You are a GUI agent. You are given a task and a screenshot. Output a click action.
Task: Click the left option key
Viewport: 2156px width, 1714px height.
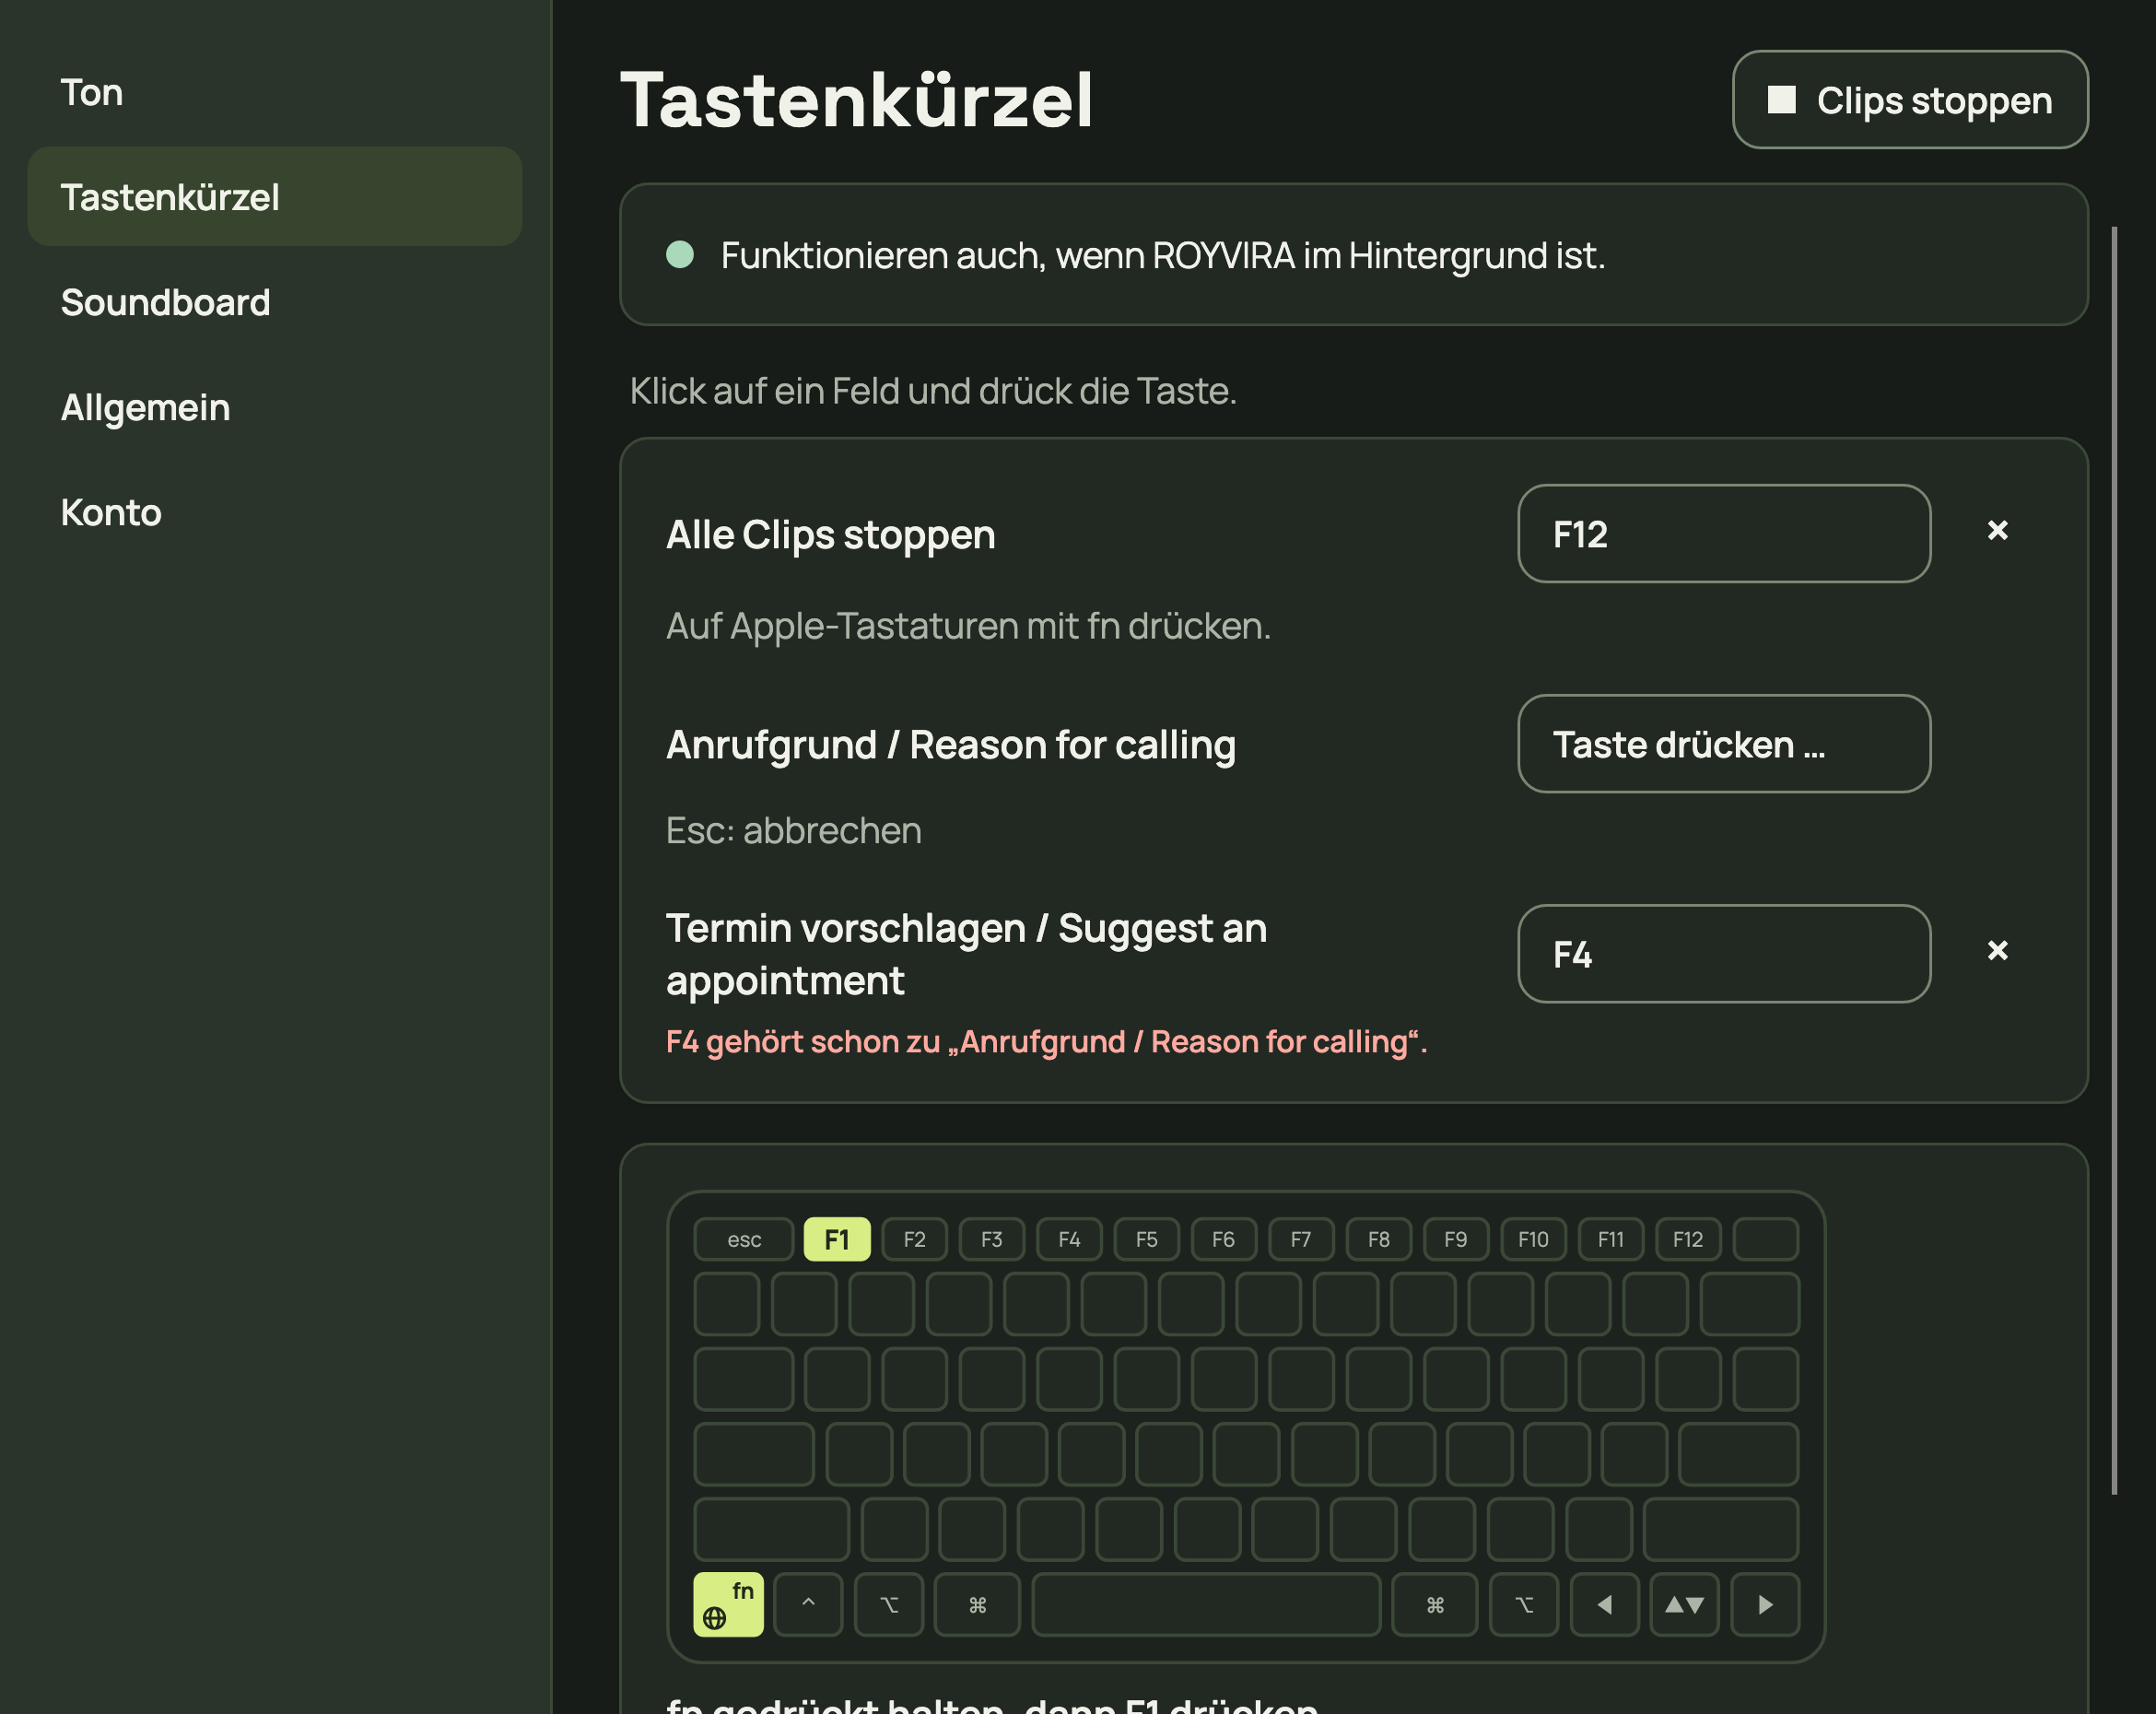tap(889, 1604)
